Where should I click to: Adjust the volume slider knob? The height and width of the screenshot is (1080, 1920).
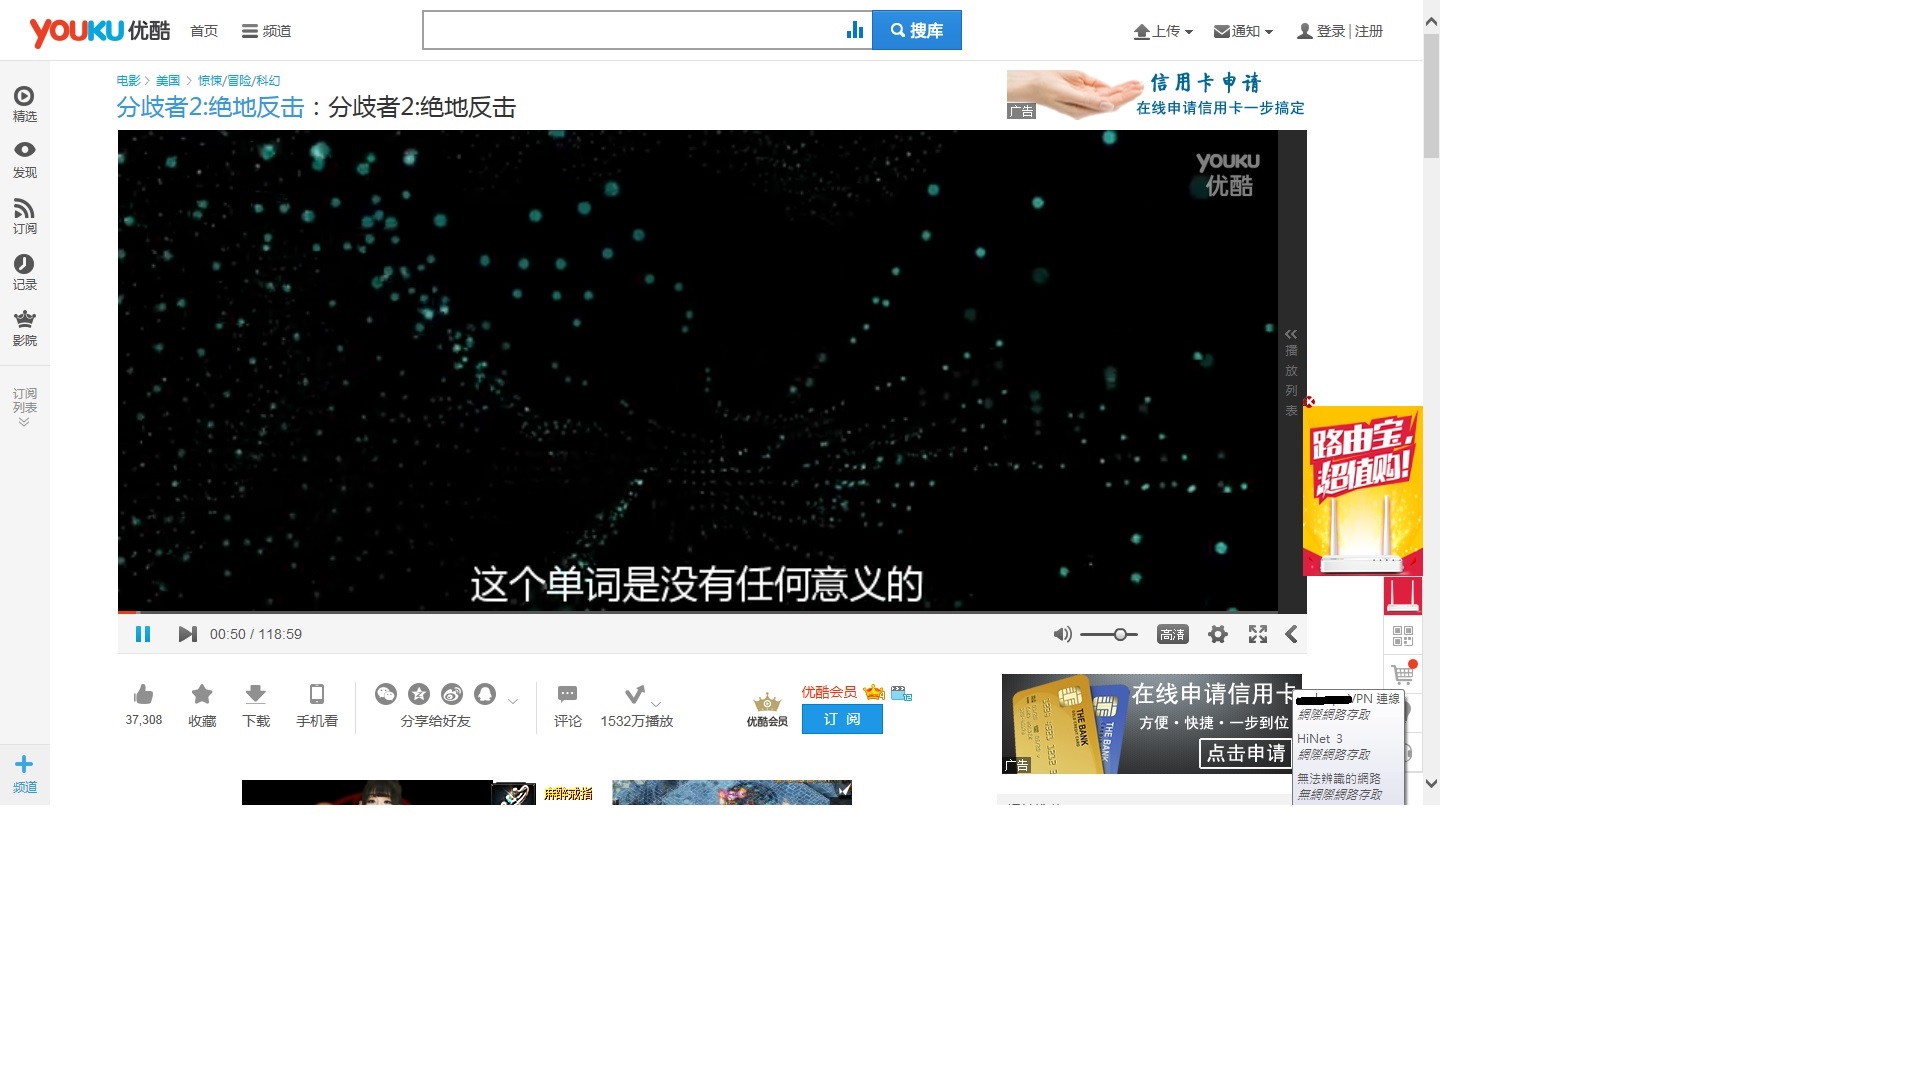1120,634
